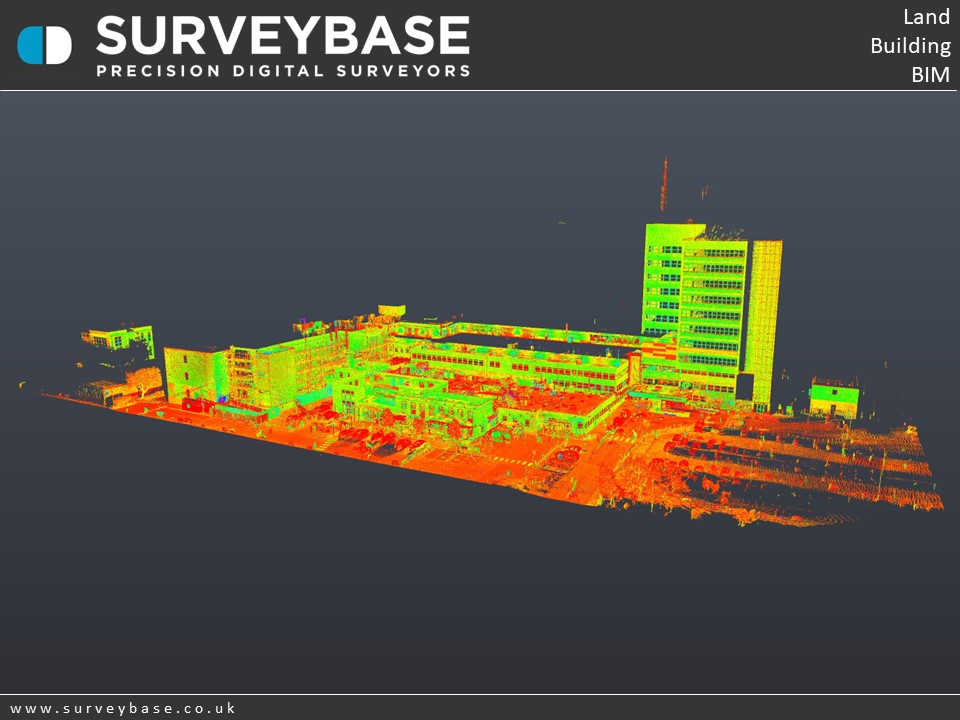Click the 'Precision Digital Surveyors' tagline
960x720 pixels.
click(283, 70)
